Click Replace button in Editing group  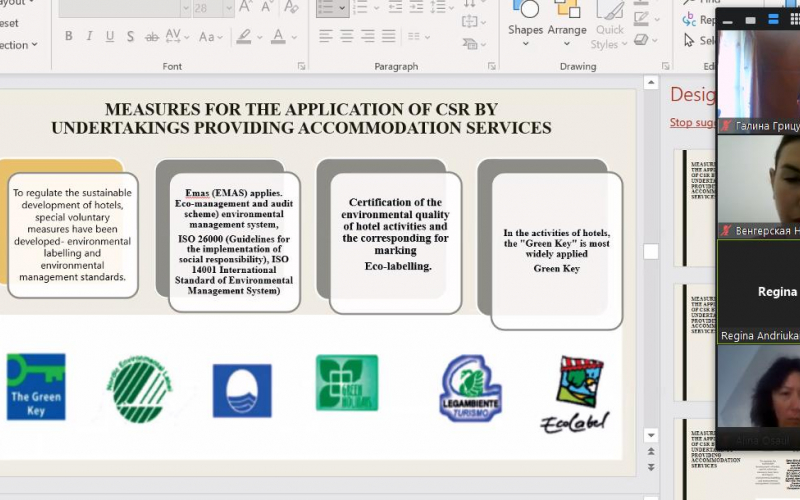(x=699, y=19)
